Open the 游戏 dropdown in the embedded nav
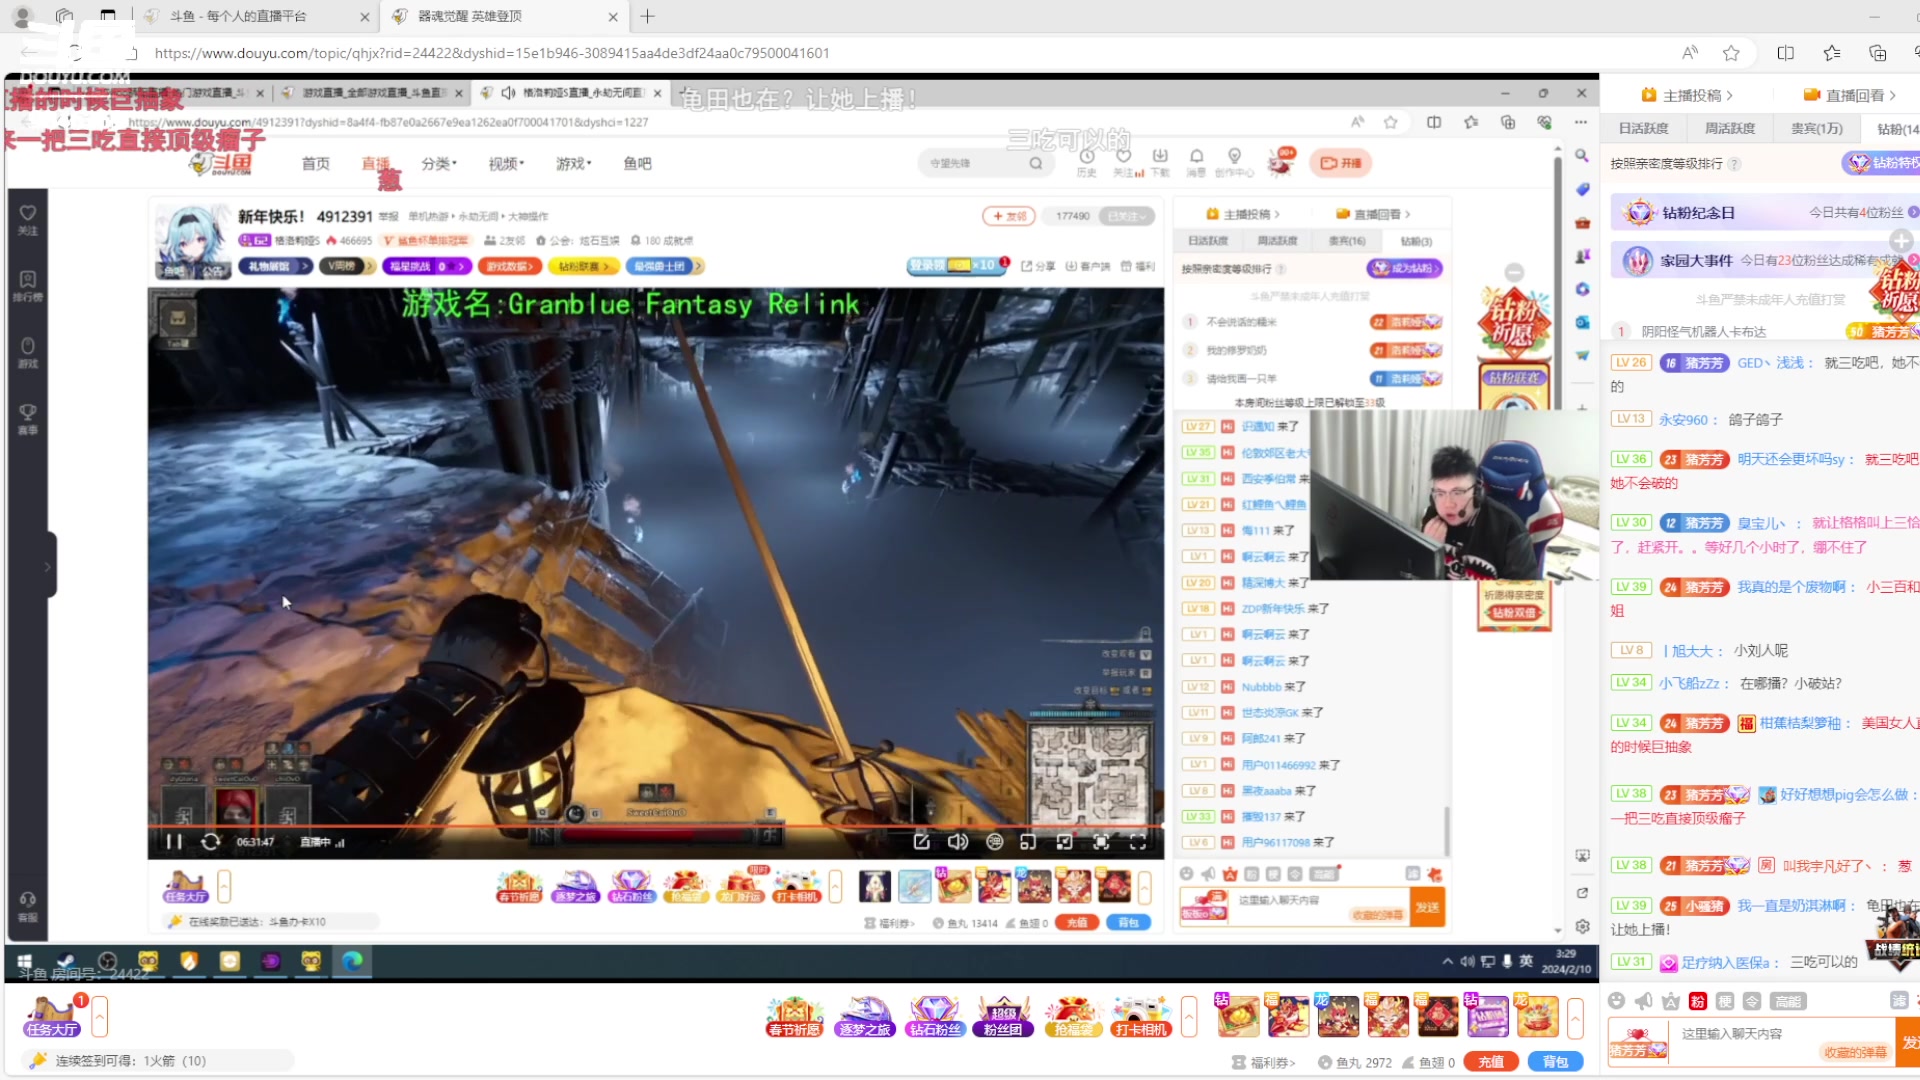 point(574,163)
